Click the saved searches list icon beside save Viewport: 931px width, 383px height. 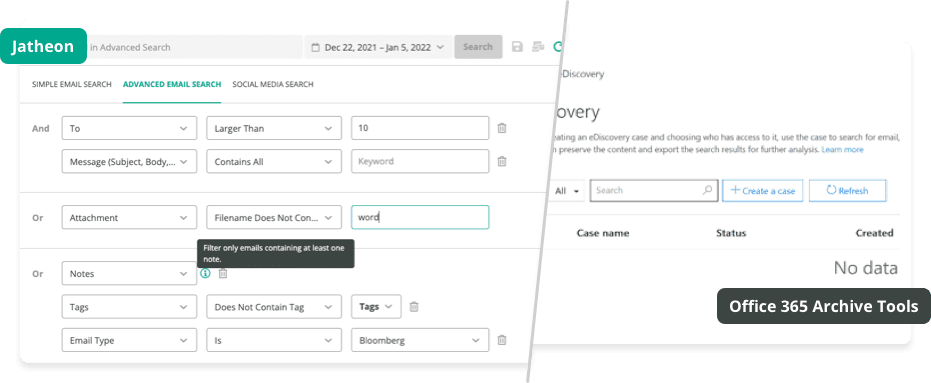click(539, 47)
